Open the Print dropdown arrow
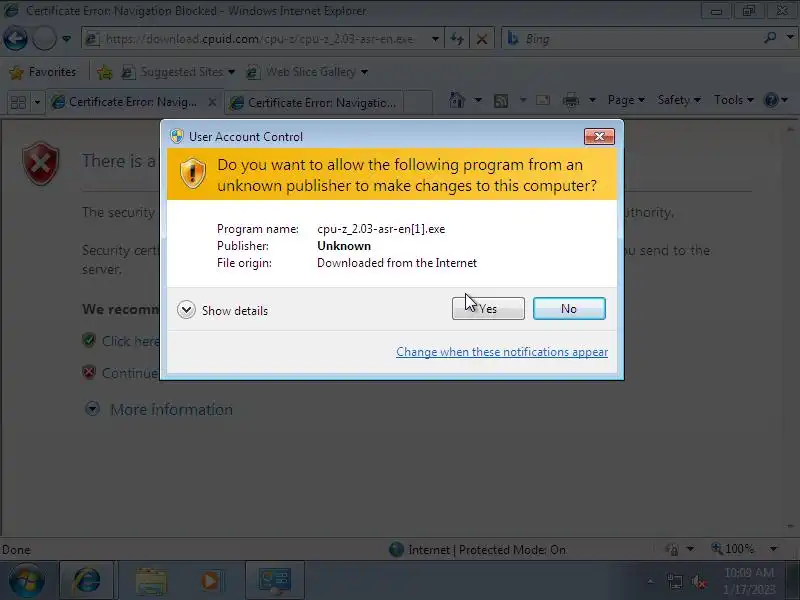 592,100
